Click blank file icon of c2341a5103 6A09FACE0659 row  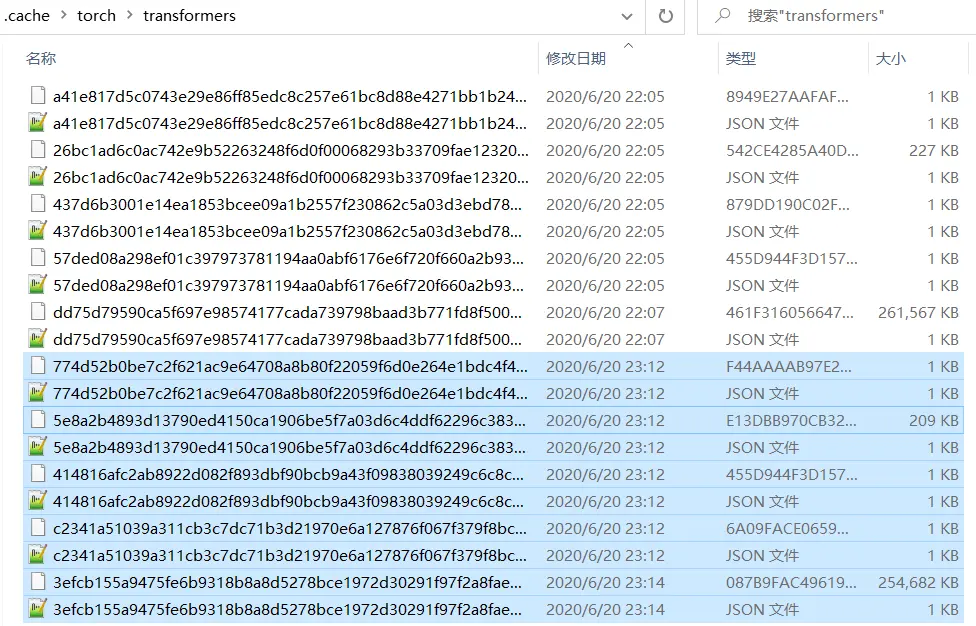(38, 528)
